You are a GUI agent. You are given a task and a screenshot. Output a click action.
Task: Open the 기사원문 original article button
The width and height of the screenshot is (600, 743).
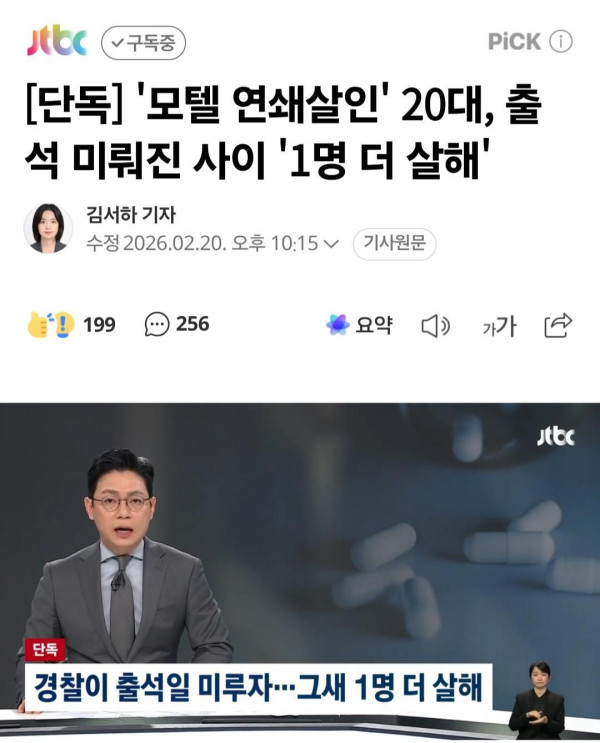(x=394, y=244)
